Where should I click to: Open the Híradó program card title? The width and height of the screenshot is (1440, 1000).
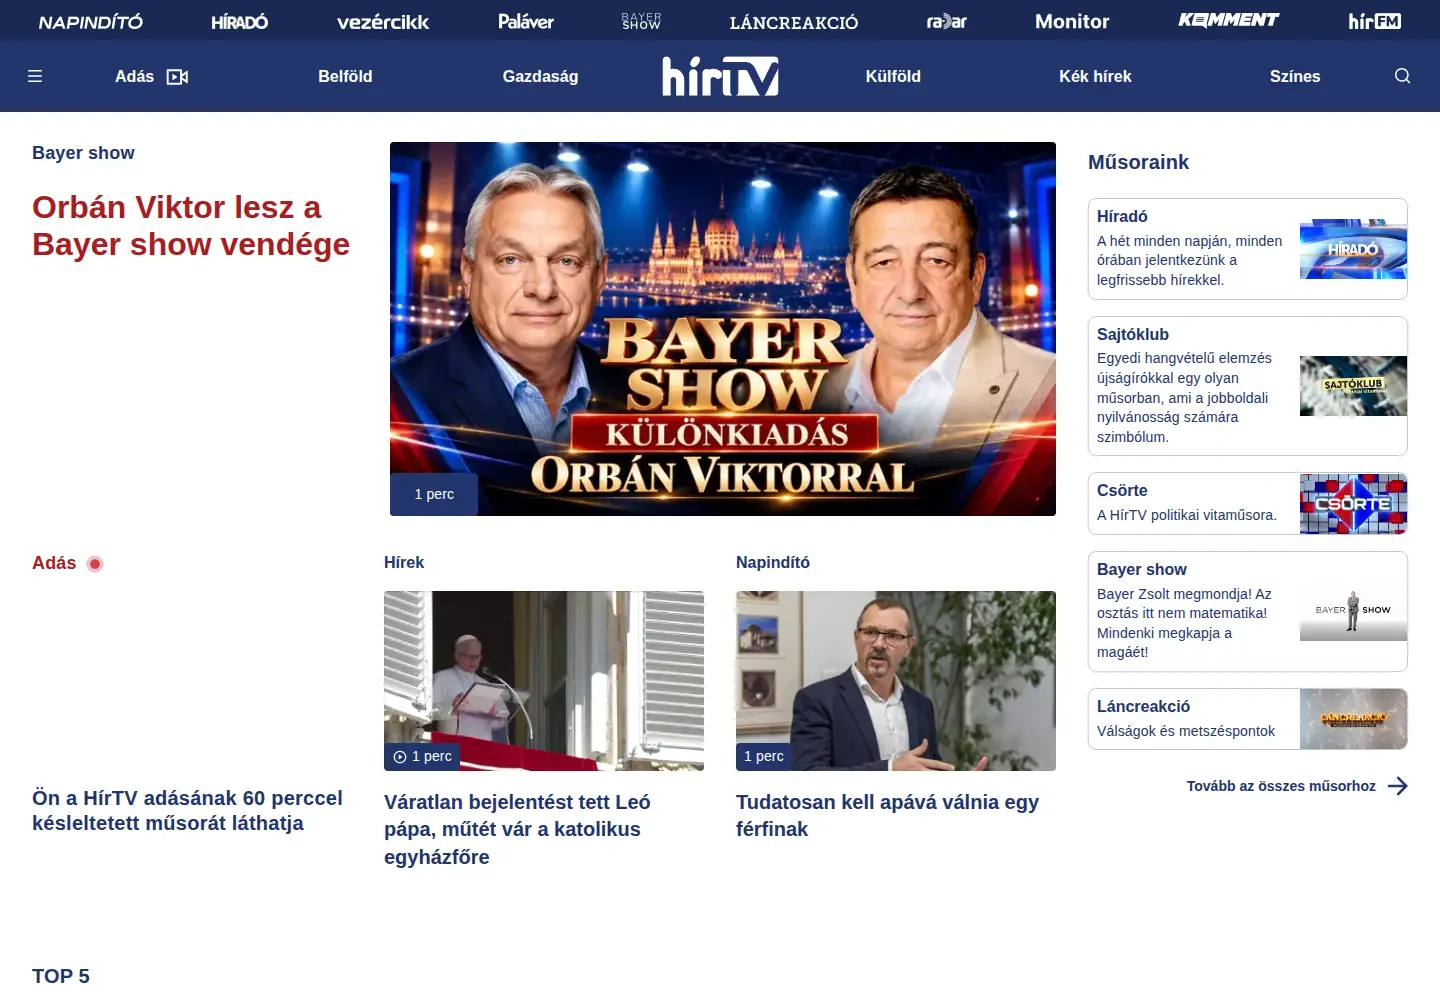click(x=1122, y=217)
